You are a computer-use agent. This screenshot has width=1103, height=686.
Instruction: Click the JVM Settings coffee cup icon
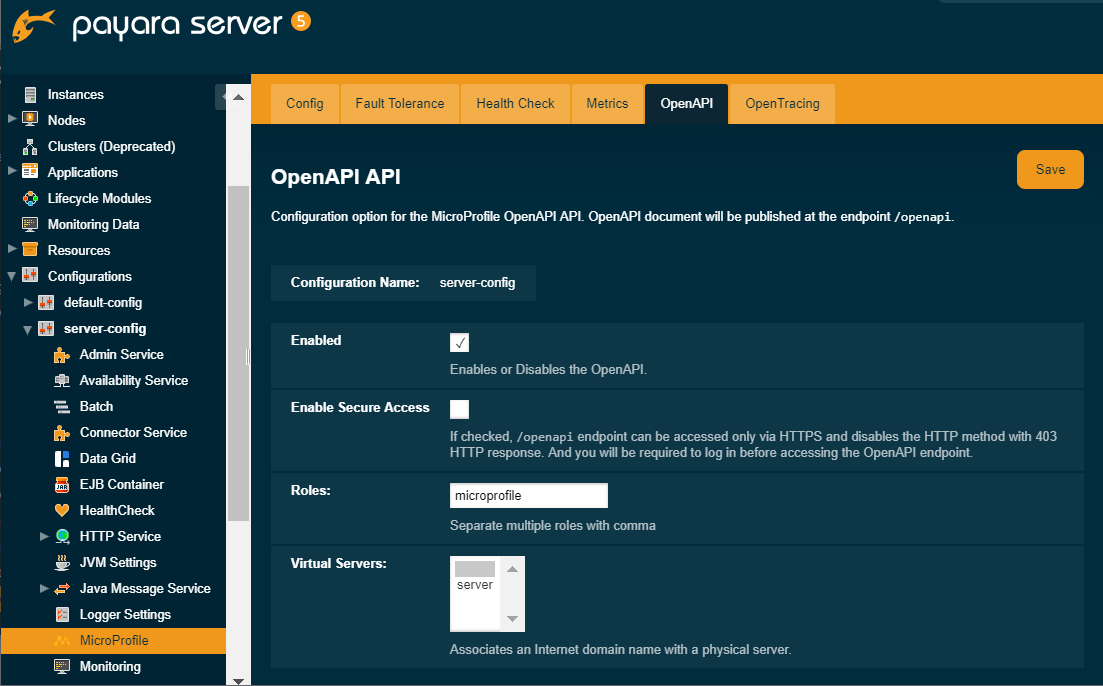(x=62, y=562)
